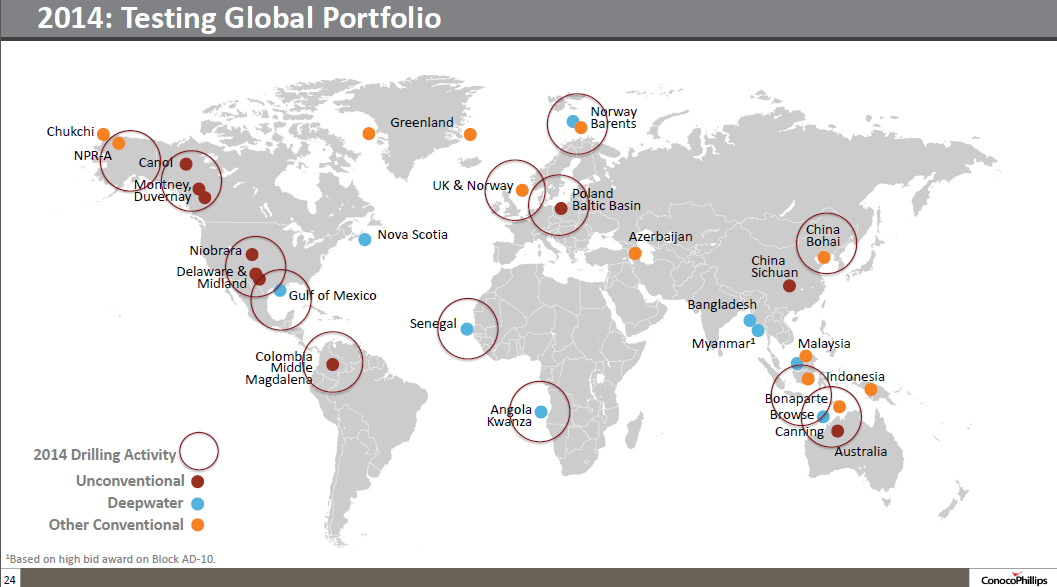
Task: Select the Nova Scotia deepwater marker
Action: click(363, 239)
